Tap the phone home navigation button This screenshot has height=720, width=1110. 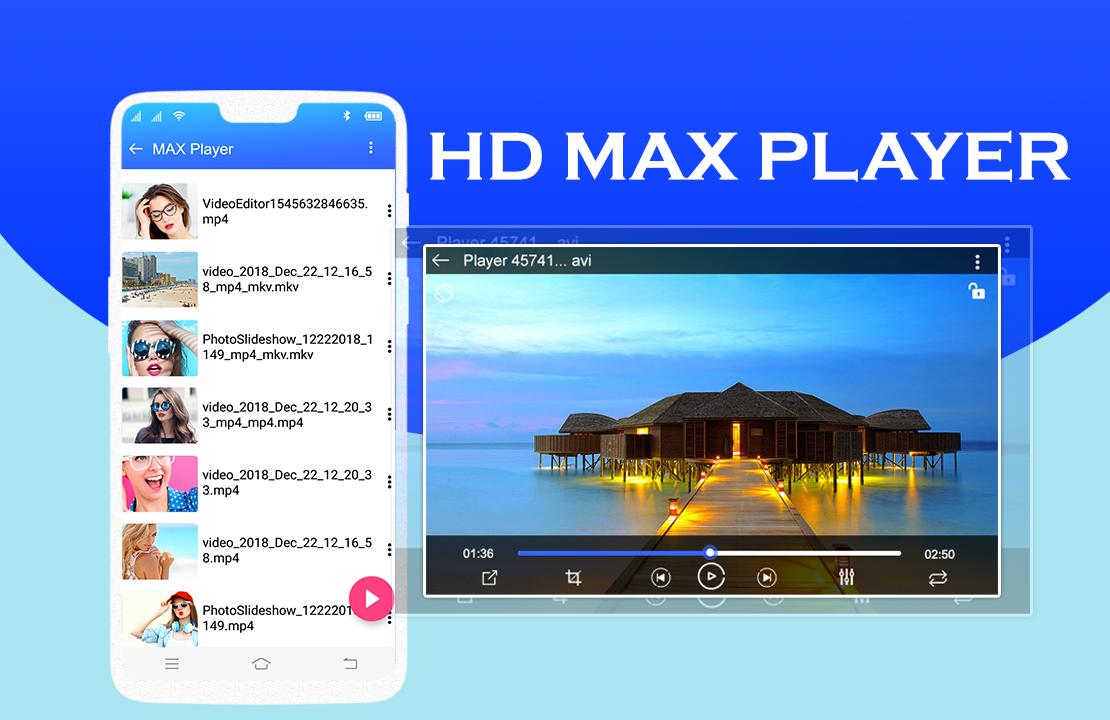[x=261, y=663]
